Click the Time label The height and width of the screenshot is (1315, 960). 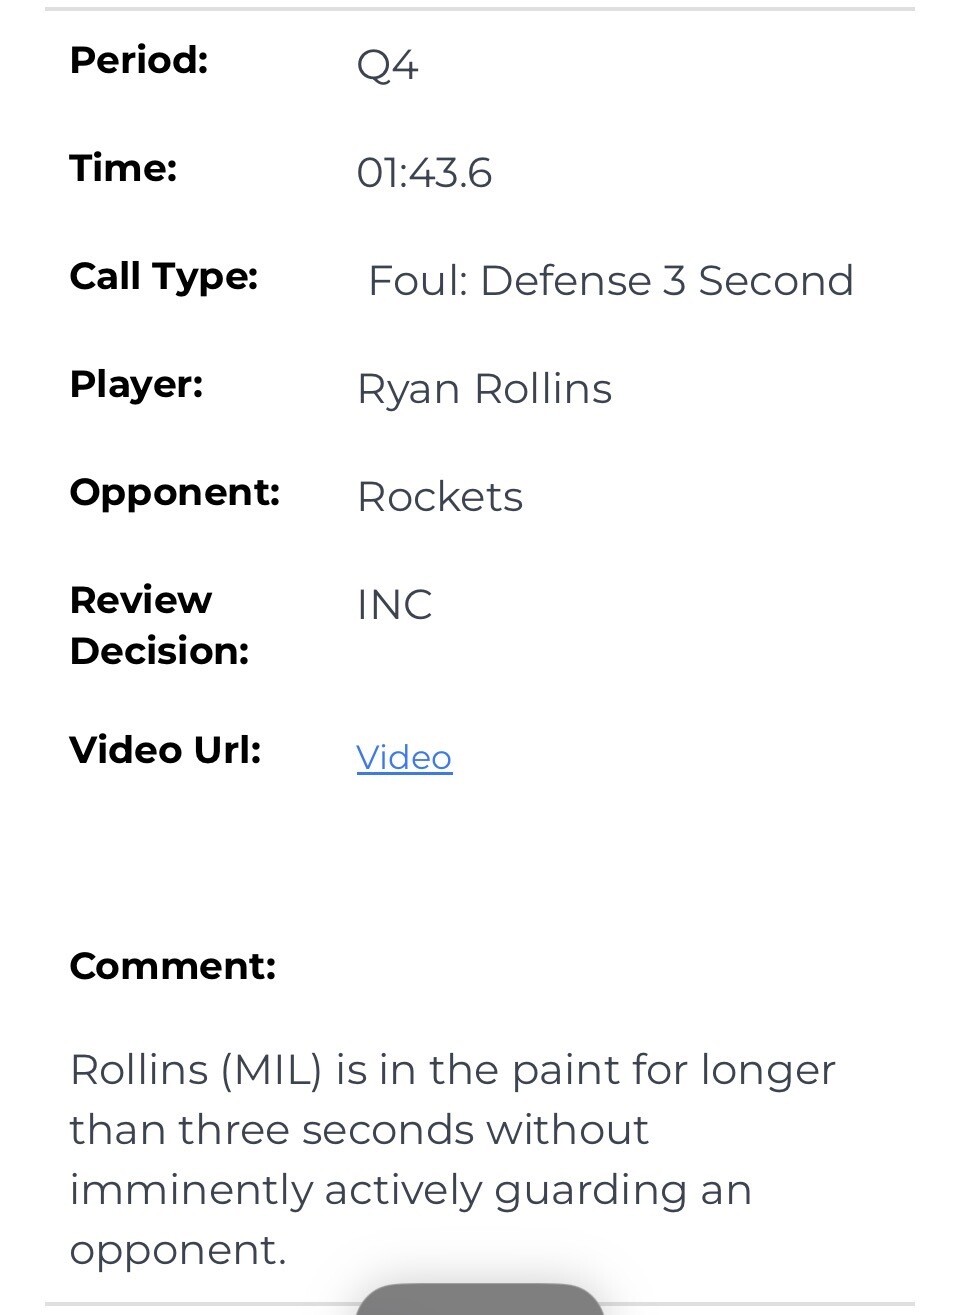coord(123,168)
